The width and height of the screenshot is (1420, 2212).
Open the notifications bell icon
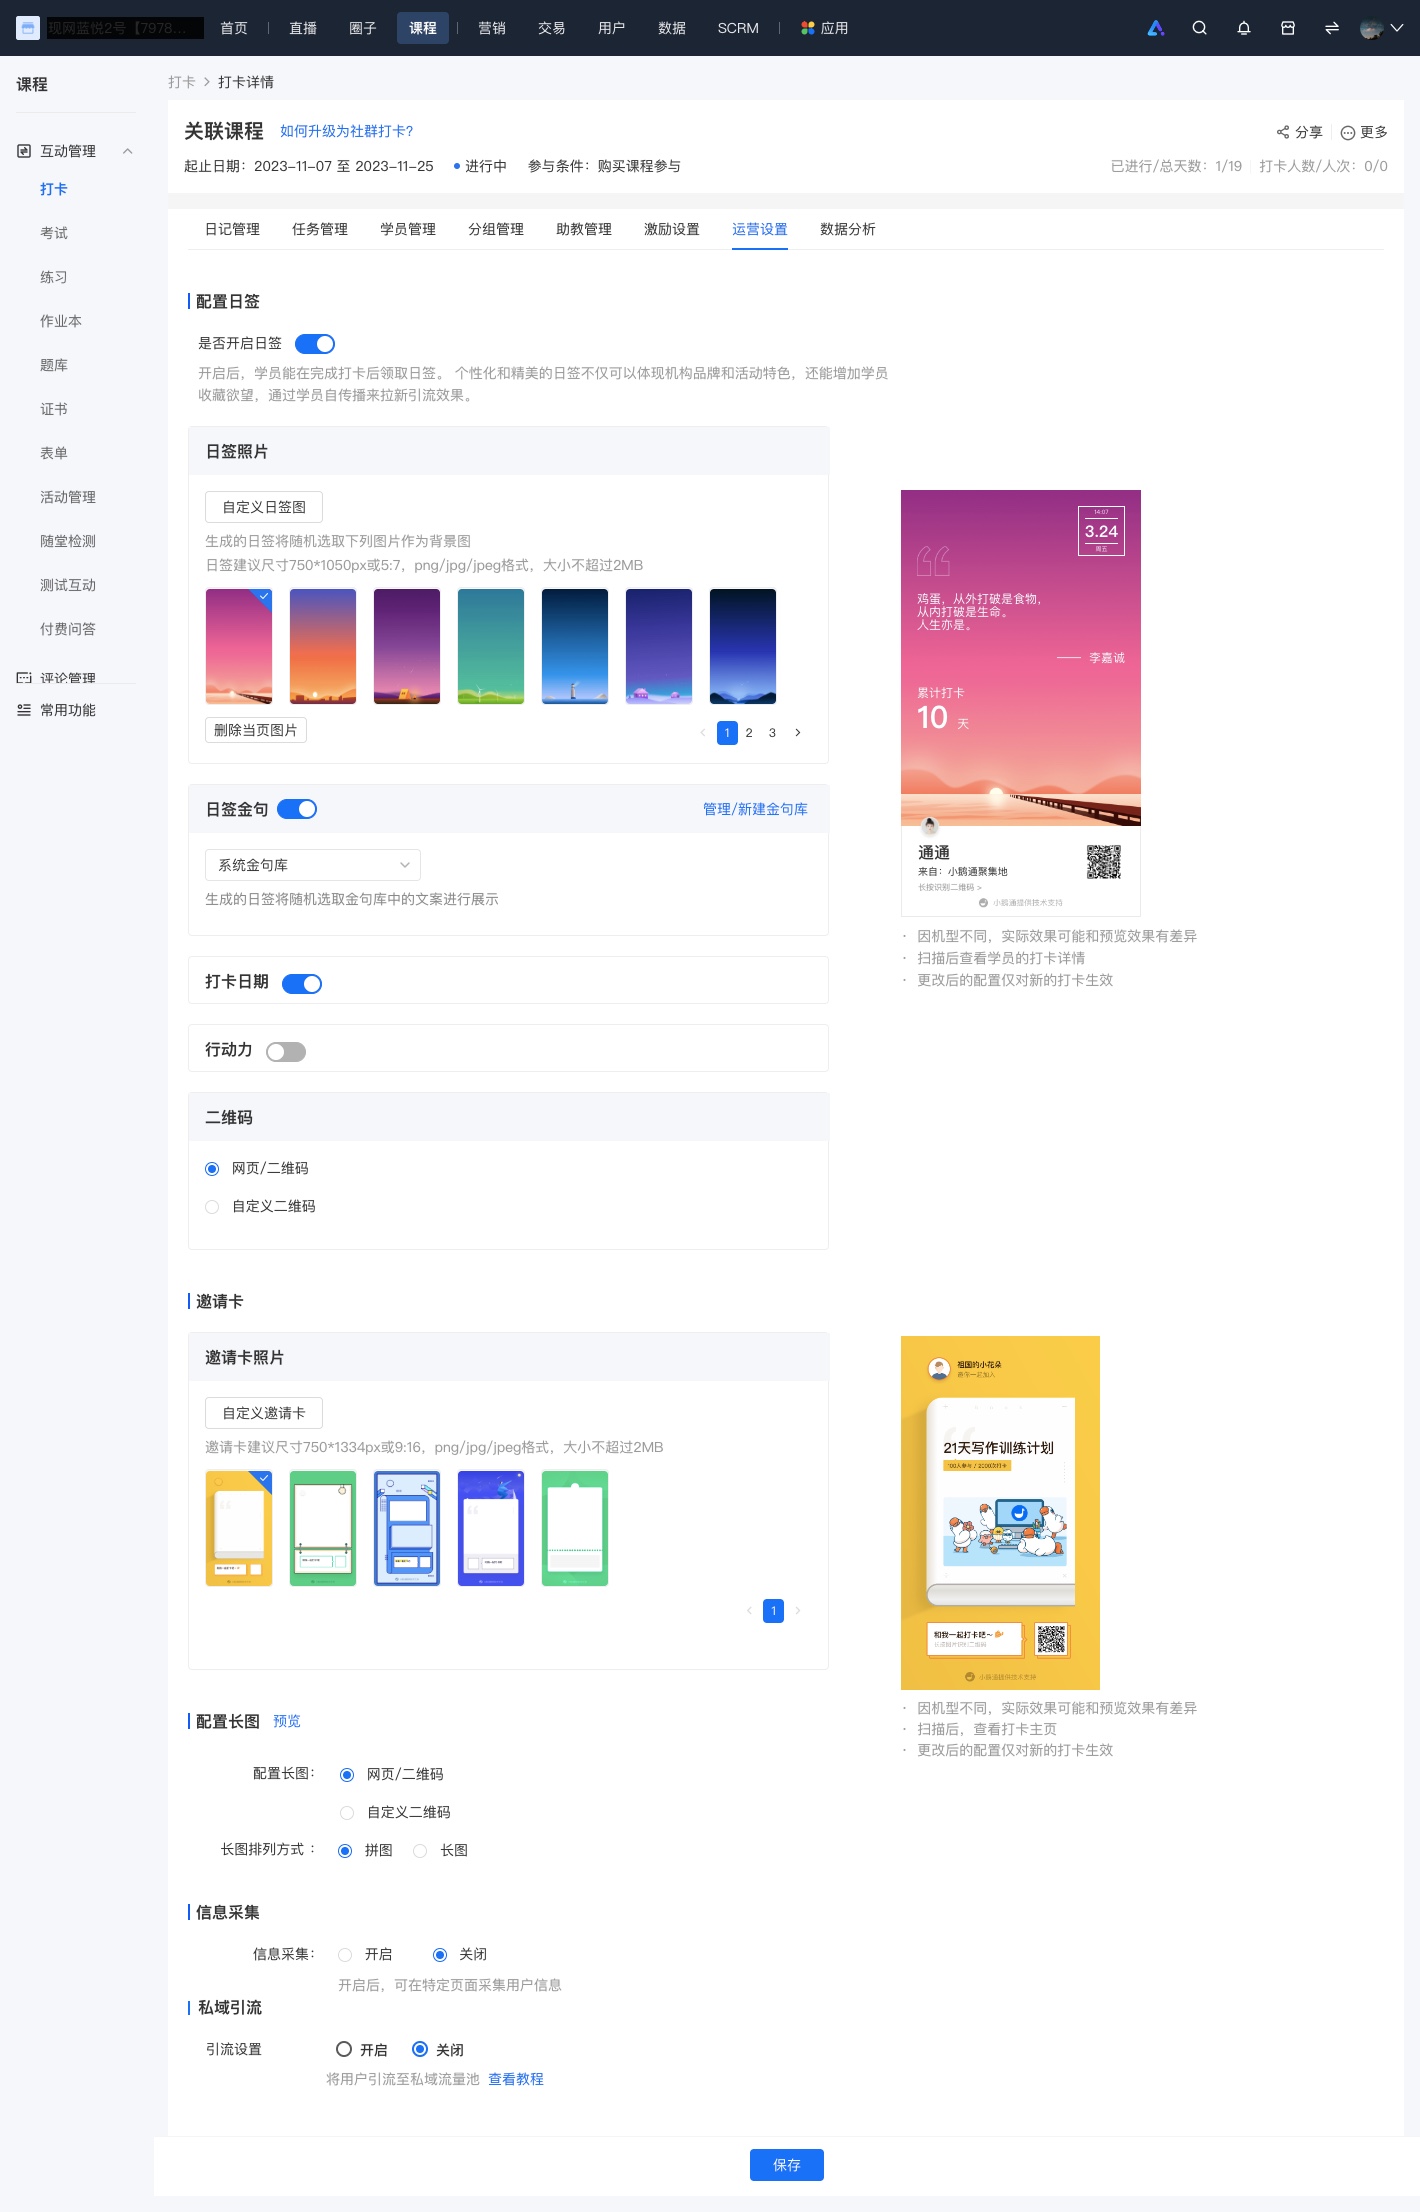(1243, 28)
